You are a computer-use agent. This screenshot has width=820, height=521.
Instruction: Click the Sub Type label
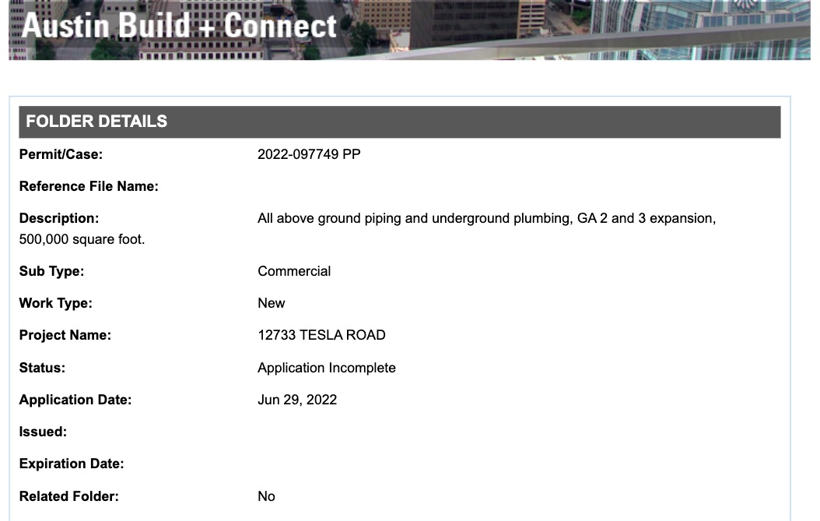coord(52,271)
